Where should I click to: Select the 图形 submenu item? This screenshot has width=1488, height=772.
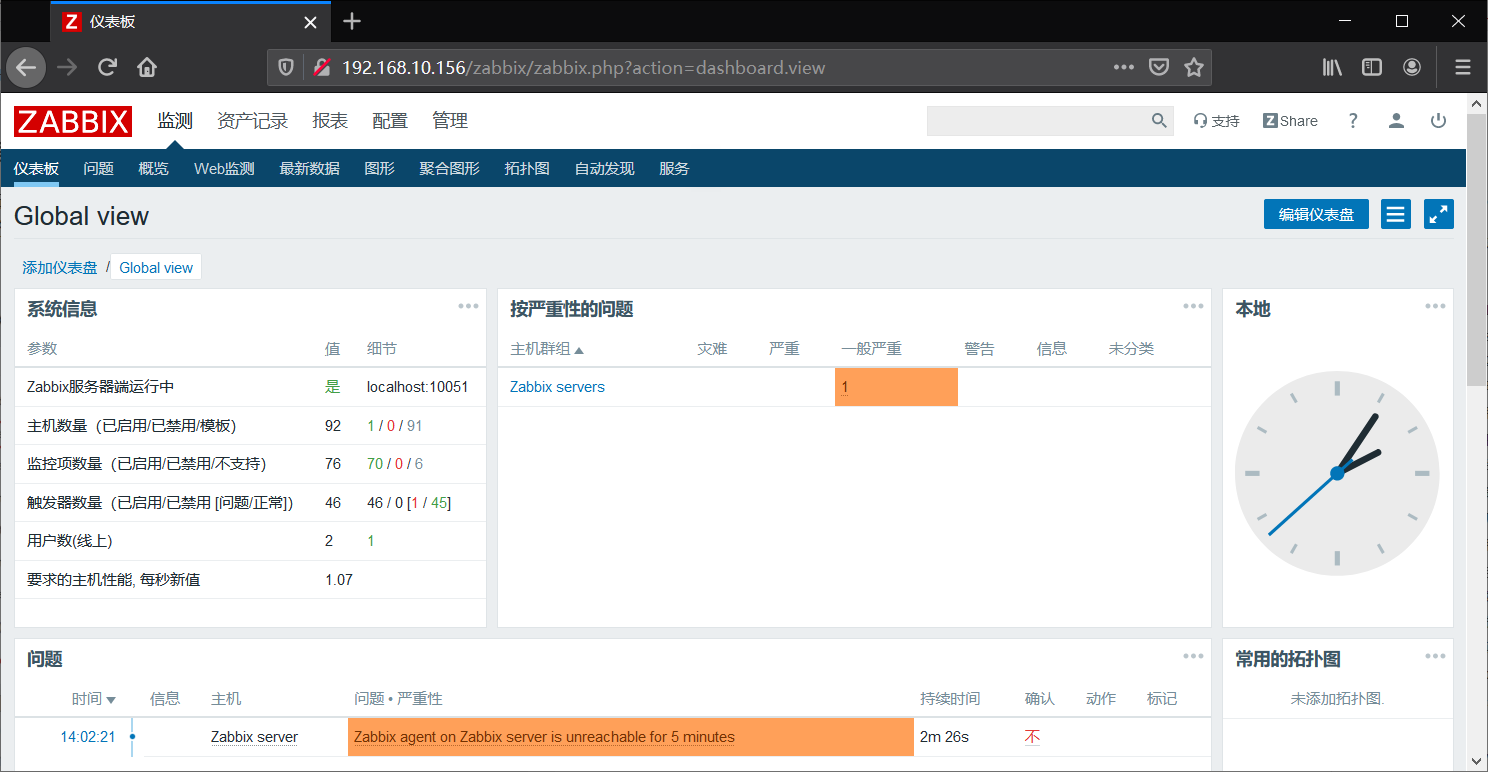point(380,169)
